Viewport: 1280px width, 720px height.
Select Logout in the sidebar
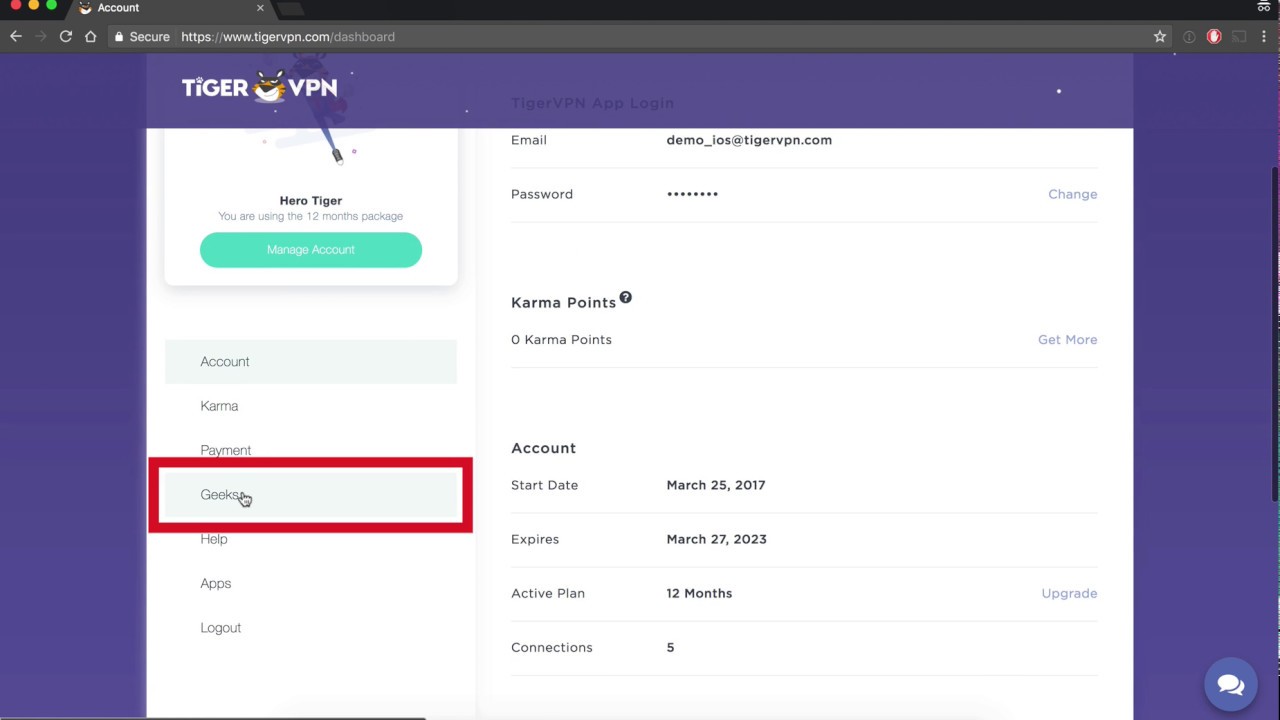[311, 628]
